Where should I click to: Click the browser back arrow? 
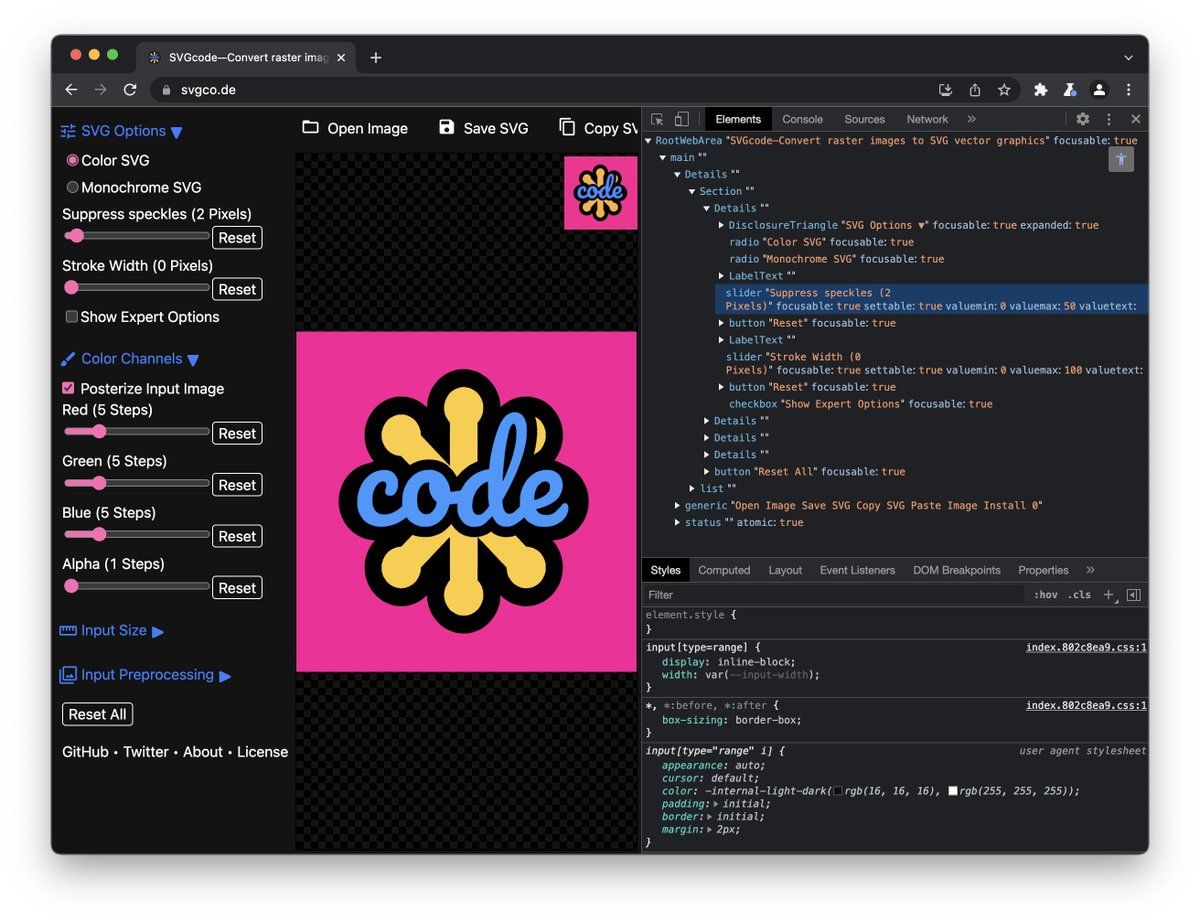(71, 90)
